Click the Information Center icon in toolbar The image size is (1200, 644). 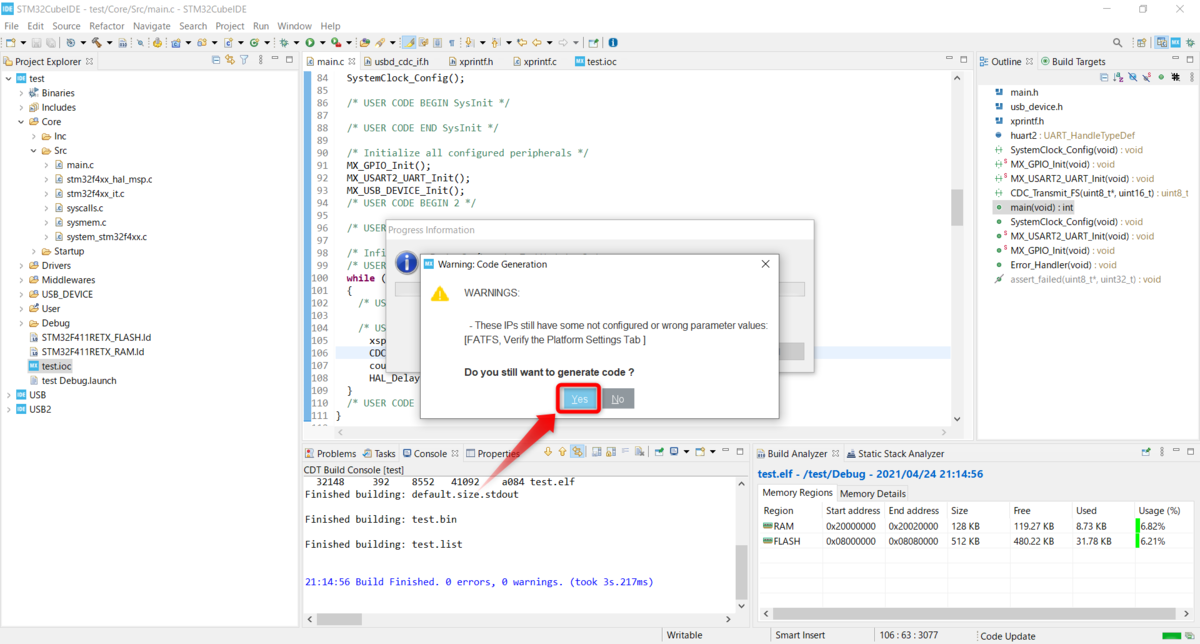(613, 43)
